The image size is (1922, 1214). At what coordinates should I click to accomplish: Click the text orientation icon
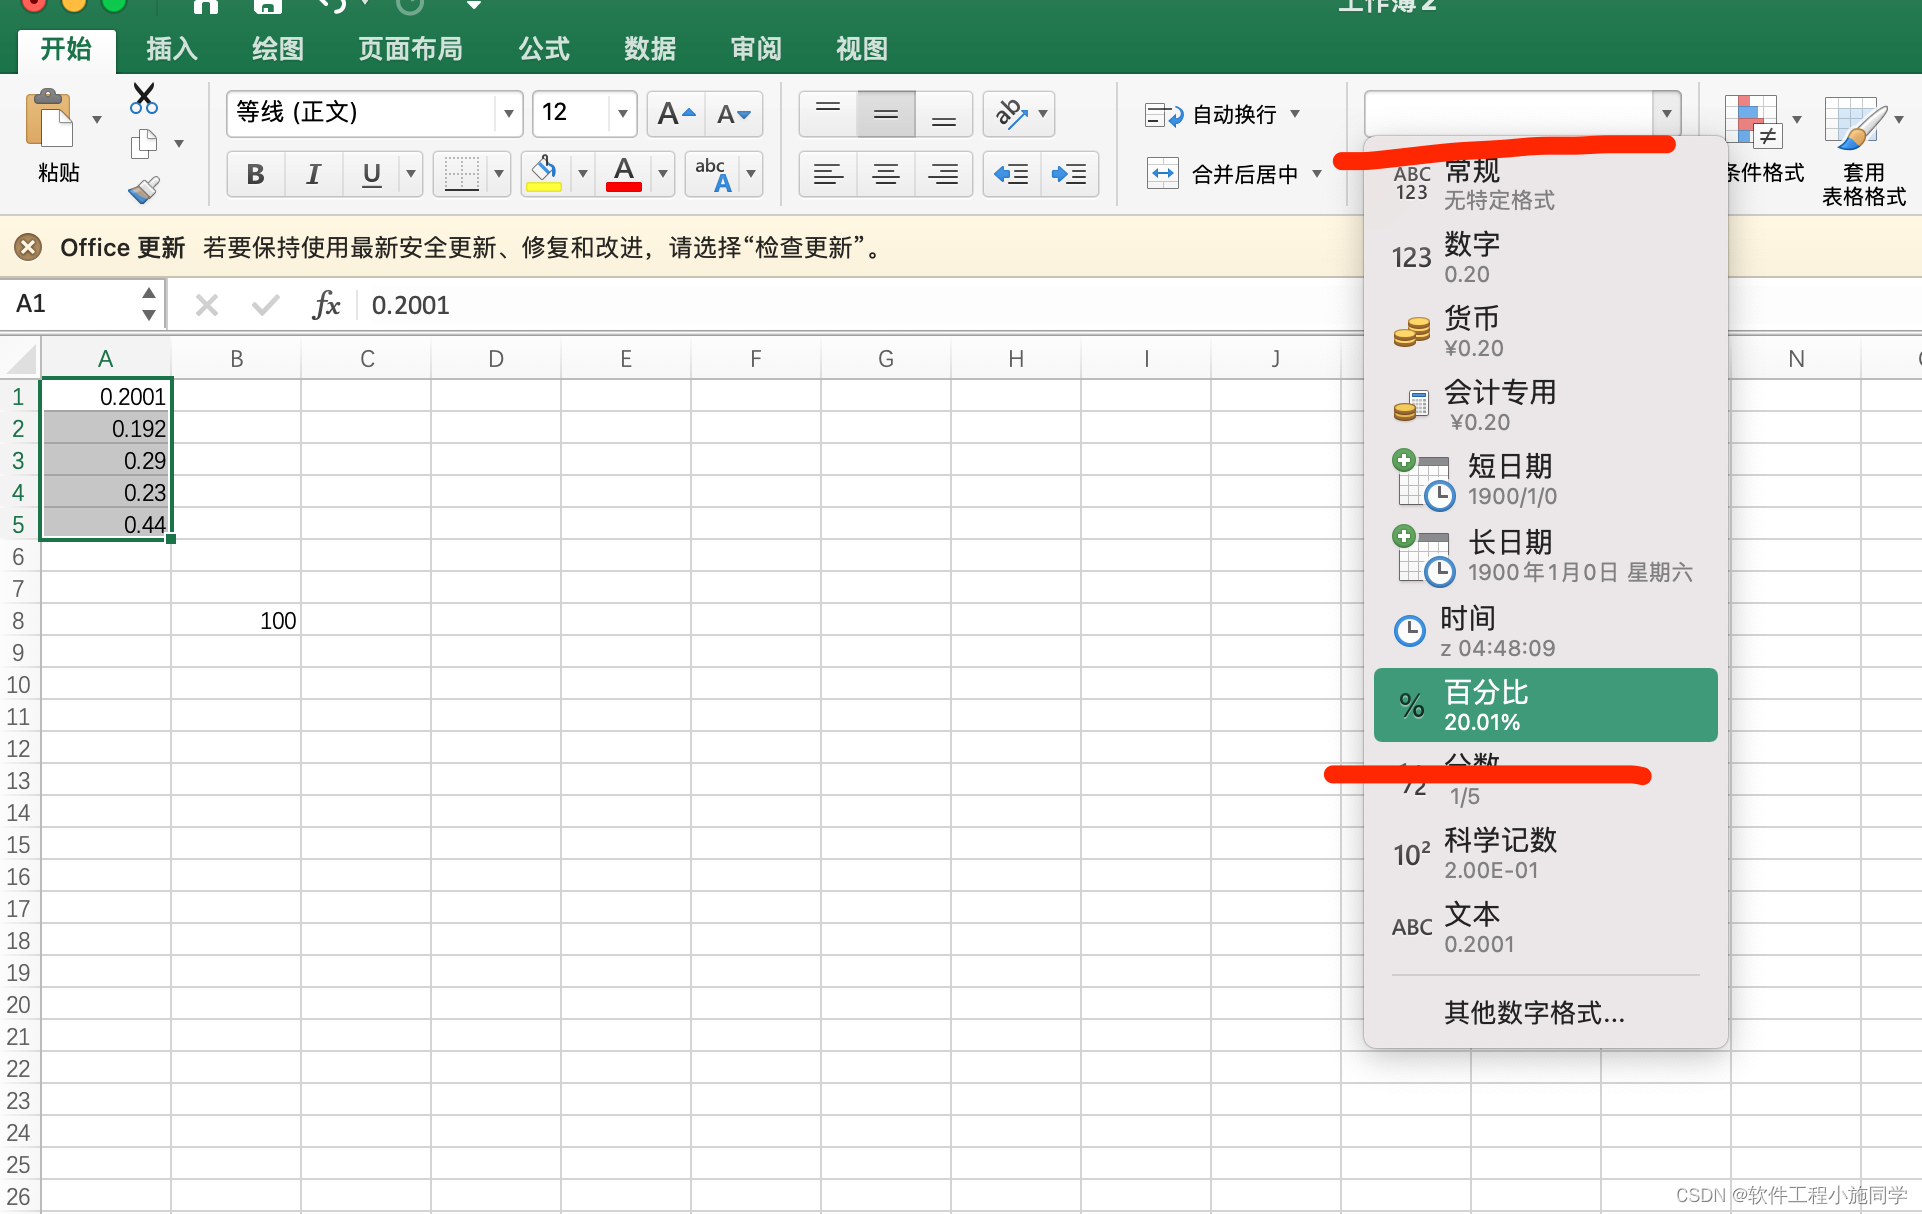click(x=1011, y=114)
